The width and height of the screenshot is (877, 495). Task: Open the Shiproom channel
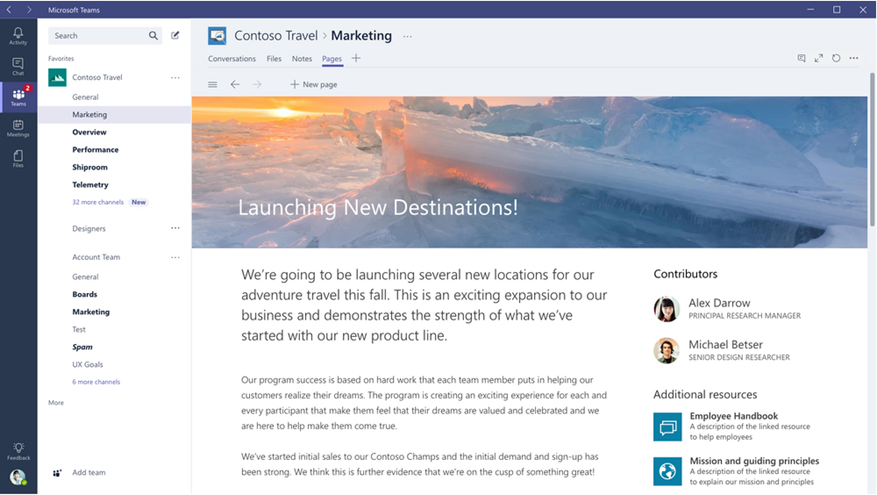[x=89, y=167]
